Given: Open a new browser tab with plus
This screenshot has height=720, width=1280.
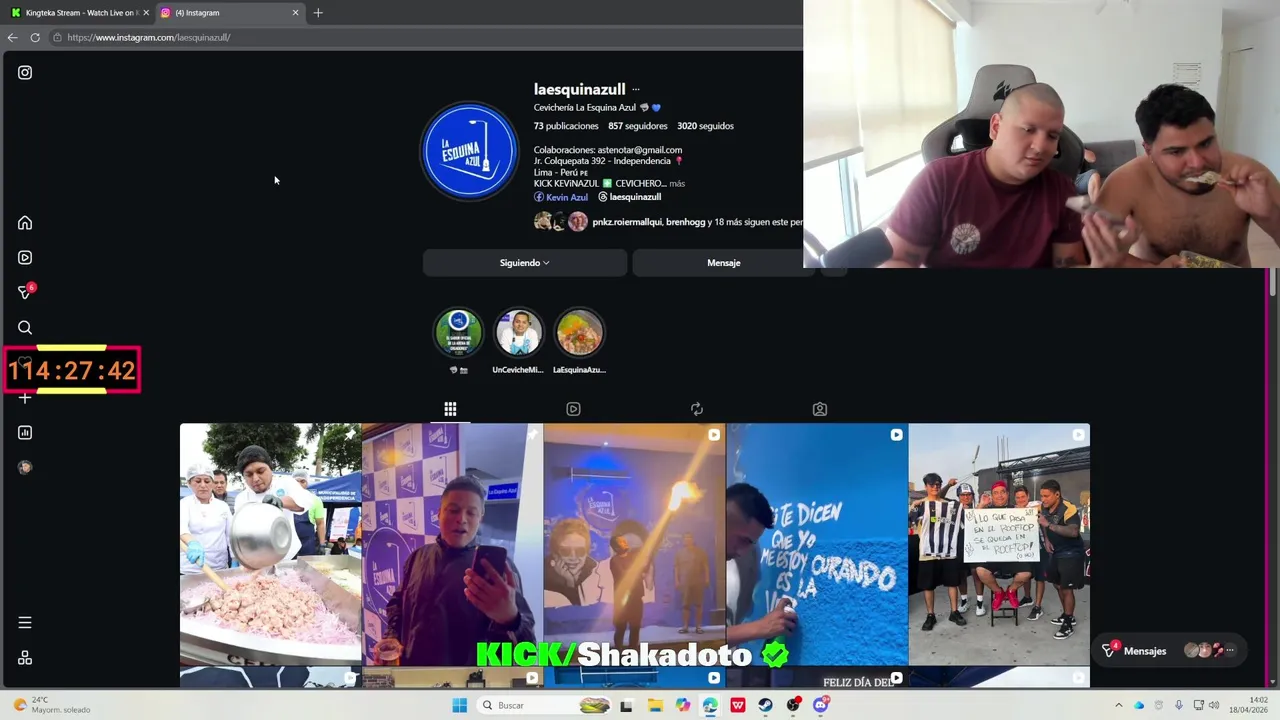Looking at the screenshot, I should (x=318, y=12).
